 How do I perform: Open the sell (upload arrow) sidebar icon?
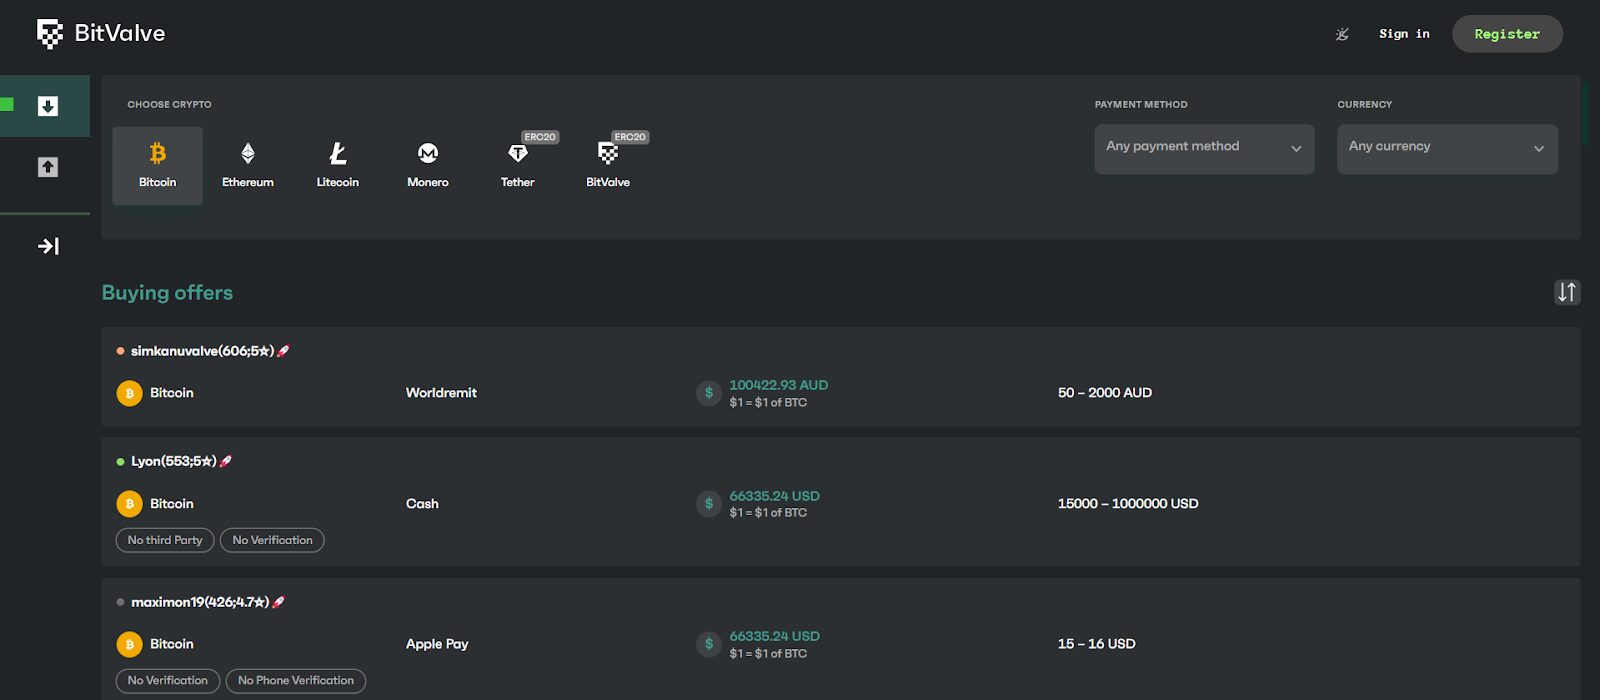click(x=48, y=167)
